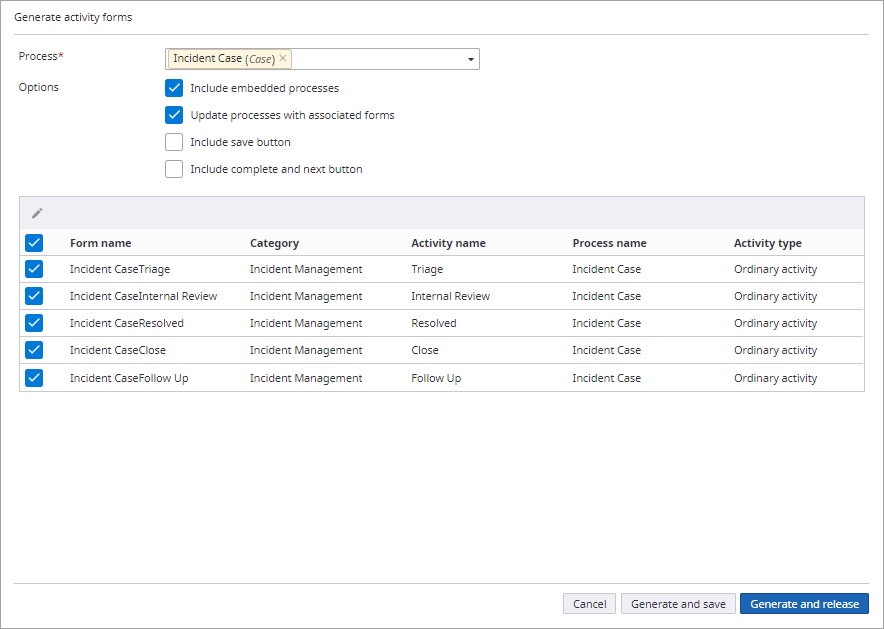Remove the Incident Case chip via its X icon
This screenshot has width=884, height=629.
(283, 58)
